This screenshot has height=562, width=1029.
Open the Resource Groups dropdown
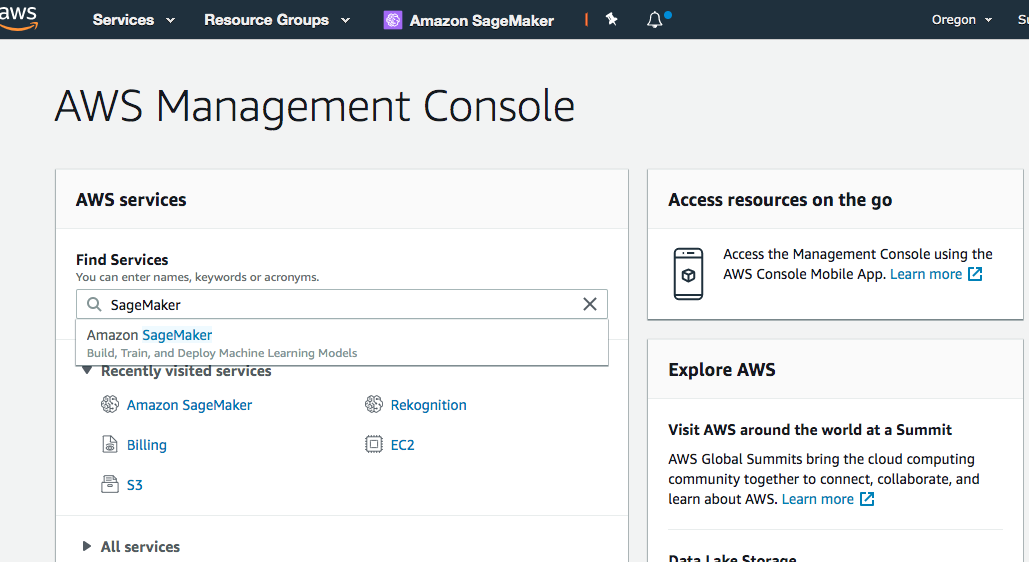[x=277, y=20]
